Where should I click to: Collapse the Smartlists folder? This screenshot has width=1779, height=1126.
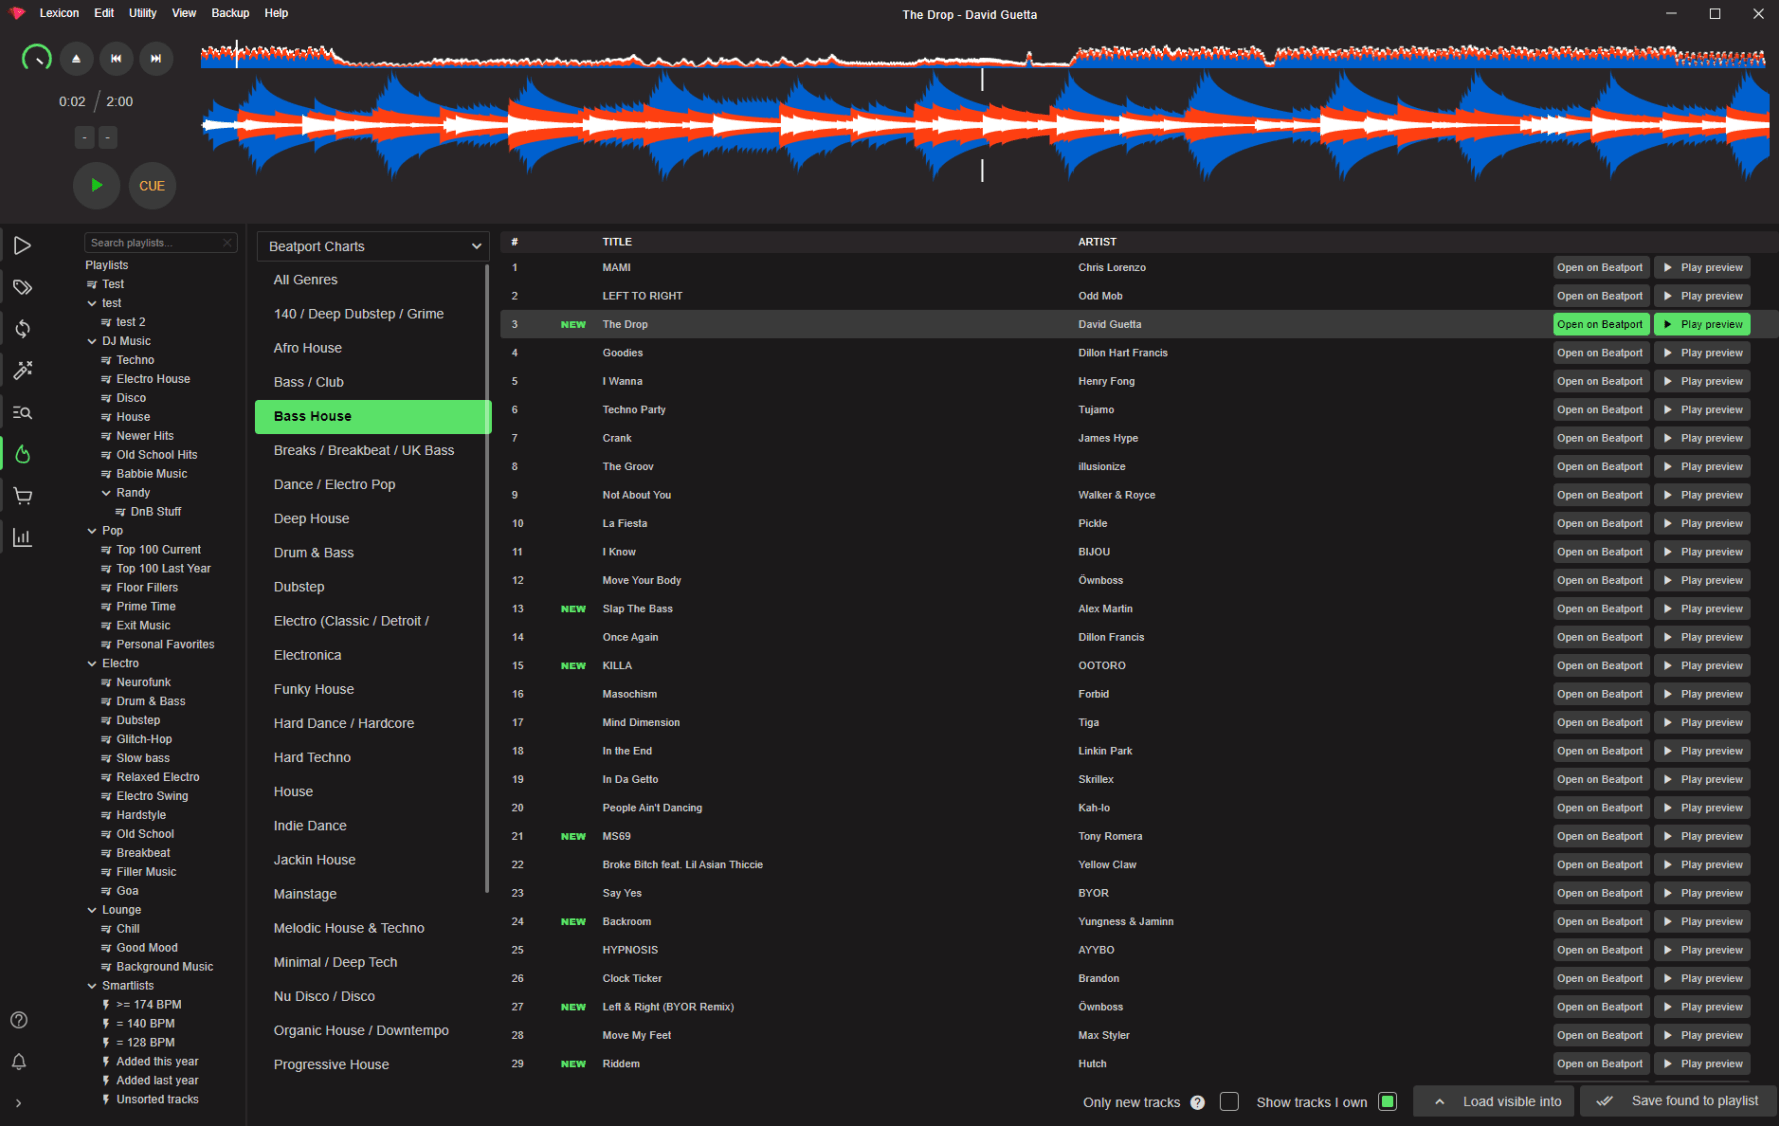click(x=92, y=986)
